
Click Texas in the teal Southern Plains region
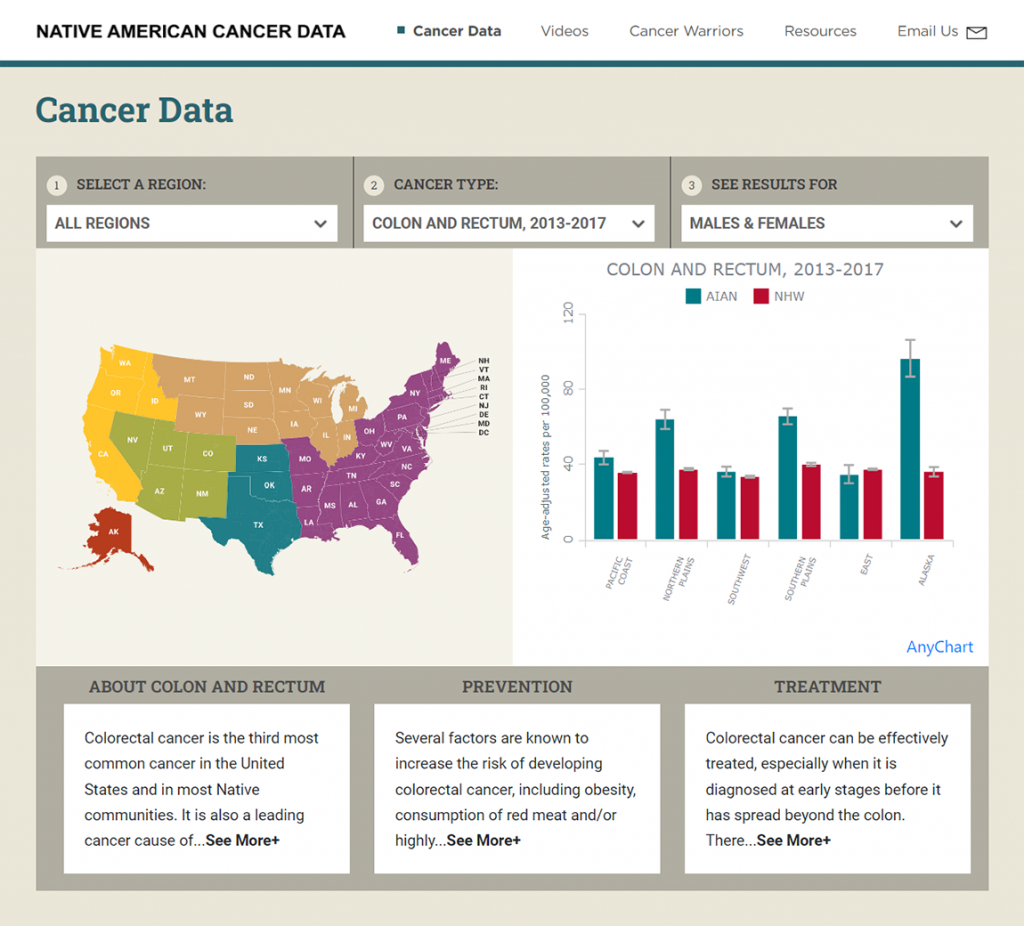tap(258, 525)
